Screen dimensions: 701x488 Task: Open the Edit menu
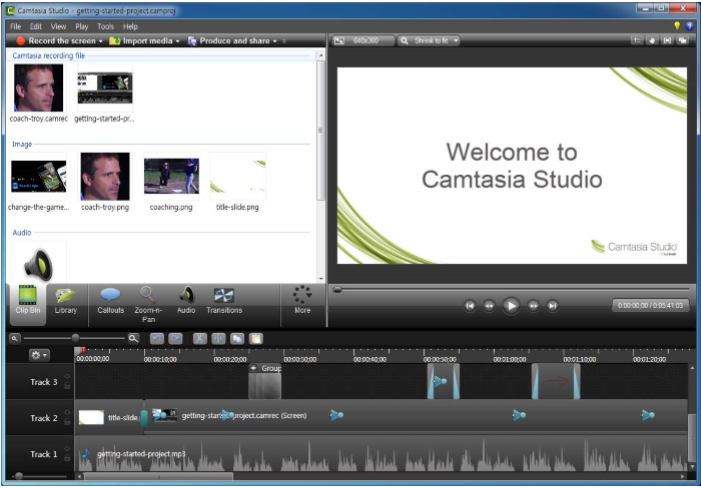36,26
